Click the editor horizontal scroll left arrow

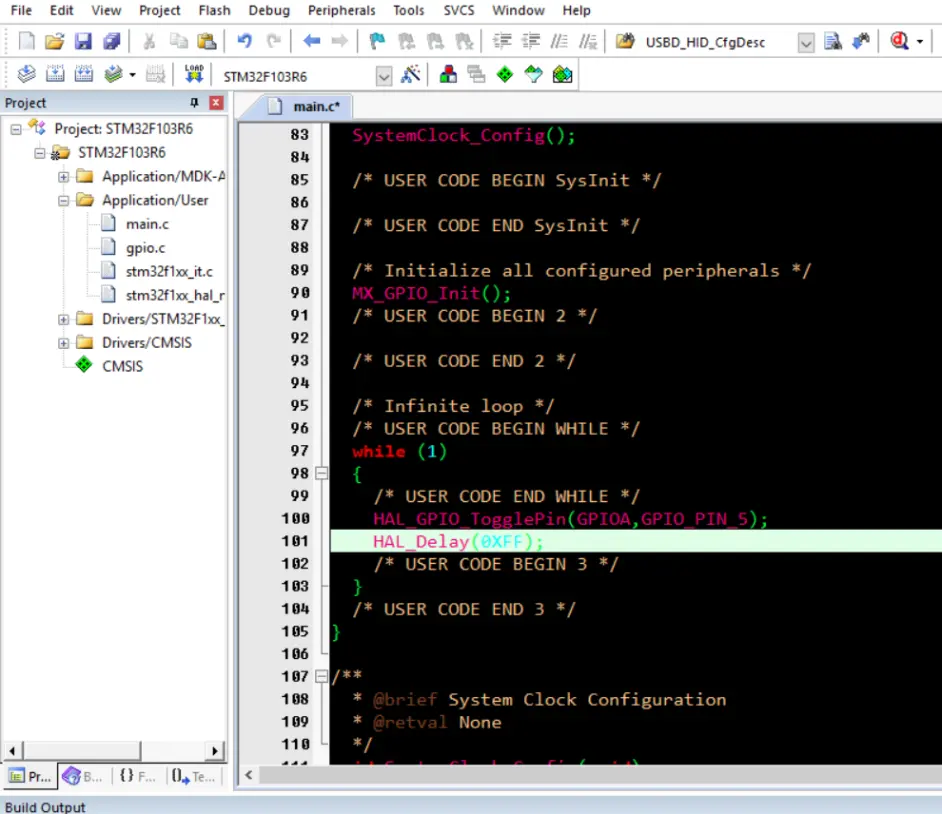tap(249, 775)
